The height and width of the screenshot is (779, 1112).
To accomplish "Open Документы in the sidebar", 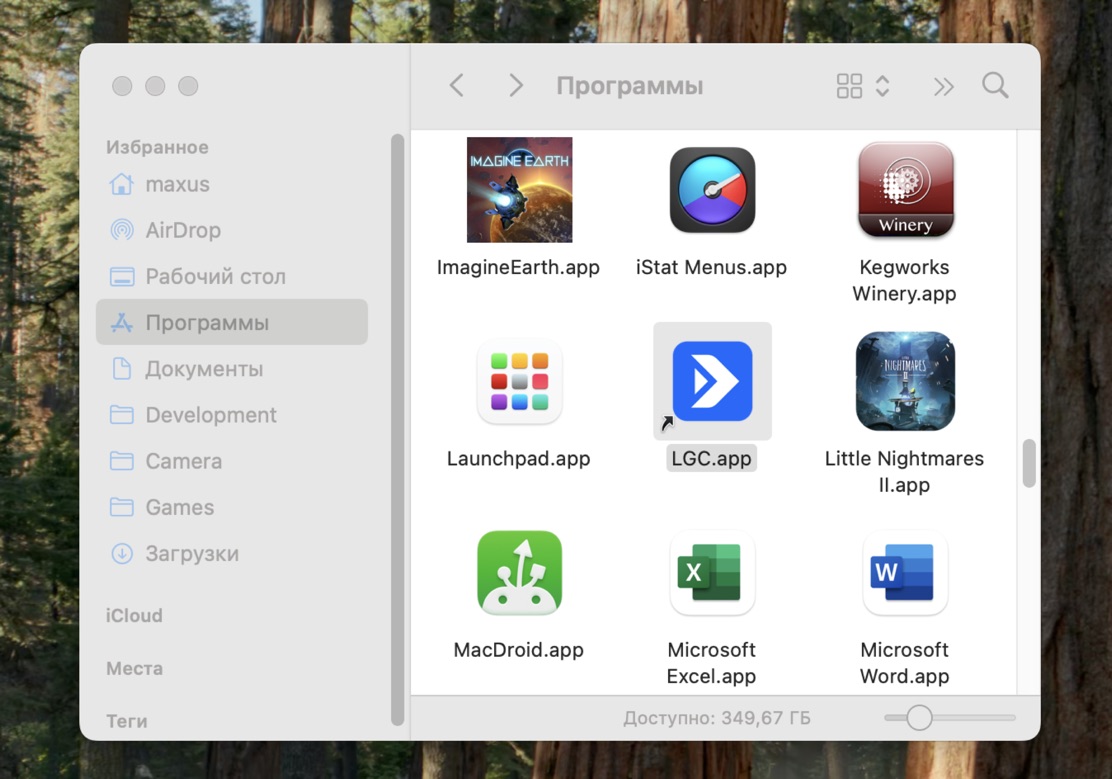I will click(x=231, y=369).
